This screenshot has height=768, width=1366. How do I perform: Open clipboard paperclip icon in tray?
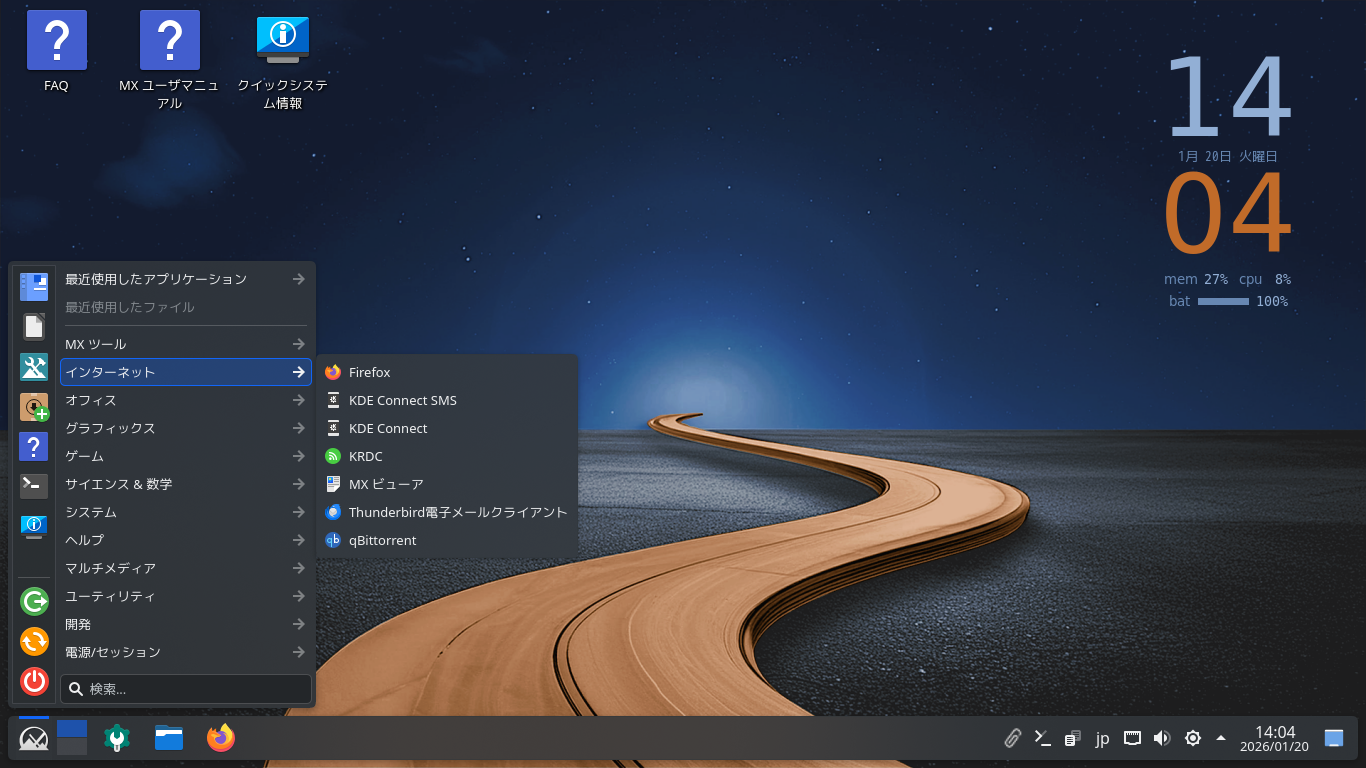[1013, 739]
